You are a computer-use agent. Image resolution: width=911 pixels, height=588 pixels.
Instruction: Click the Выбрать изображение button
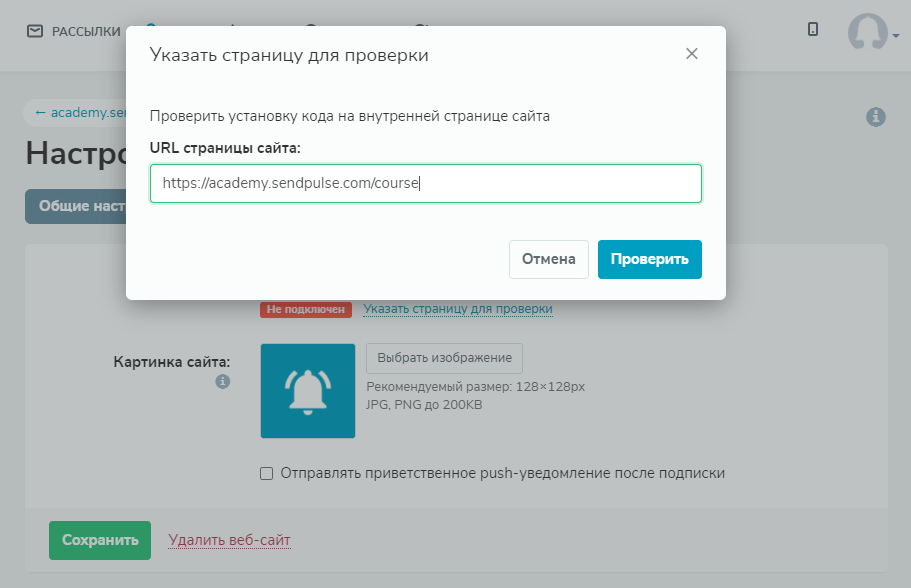coord(444,358)
